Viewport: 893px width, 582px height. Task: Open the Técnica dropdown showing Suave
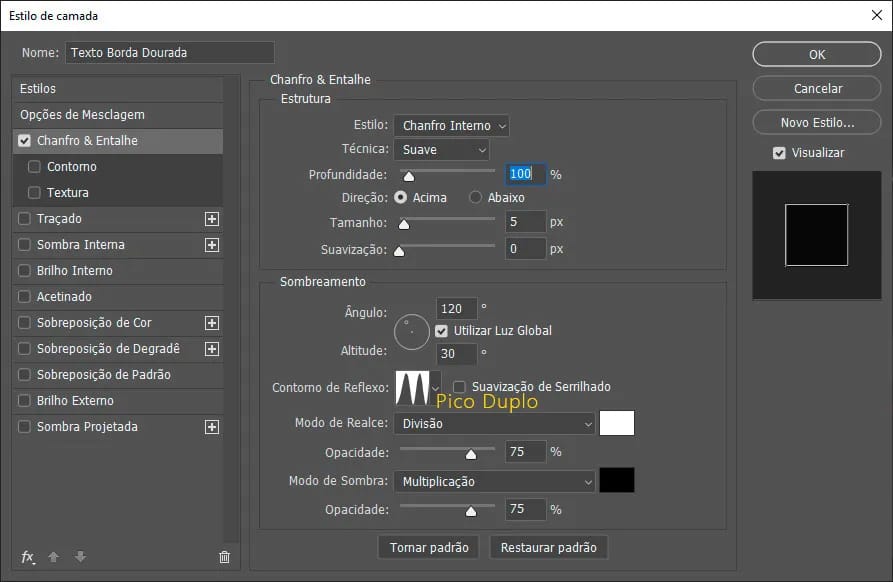click(441, 150)
